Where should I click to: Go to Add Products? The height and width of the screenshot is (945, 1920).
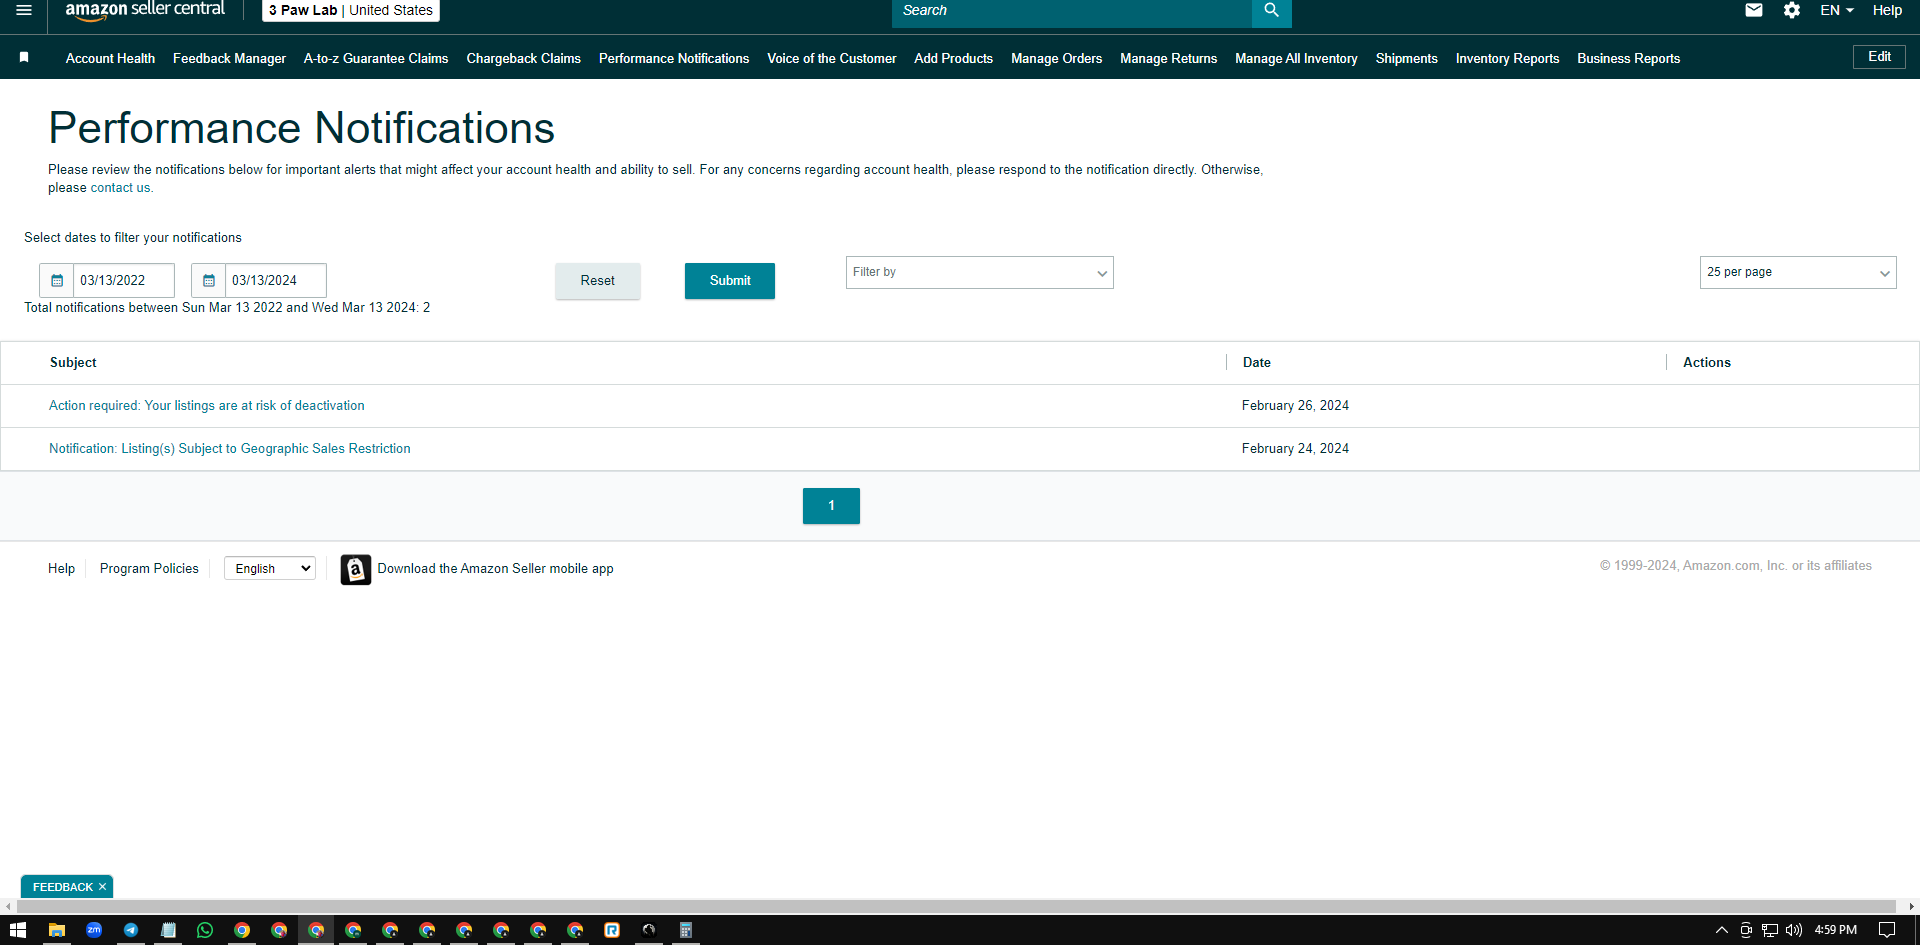[953, 59]
